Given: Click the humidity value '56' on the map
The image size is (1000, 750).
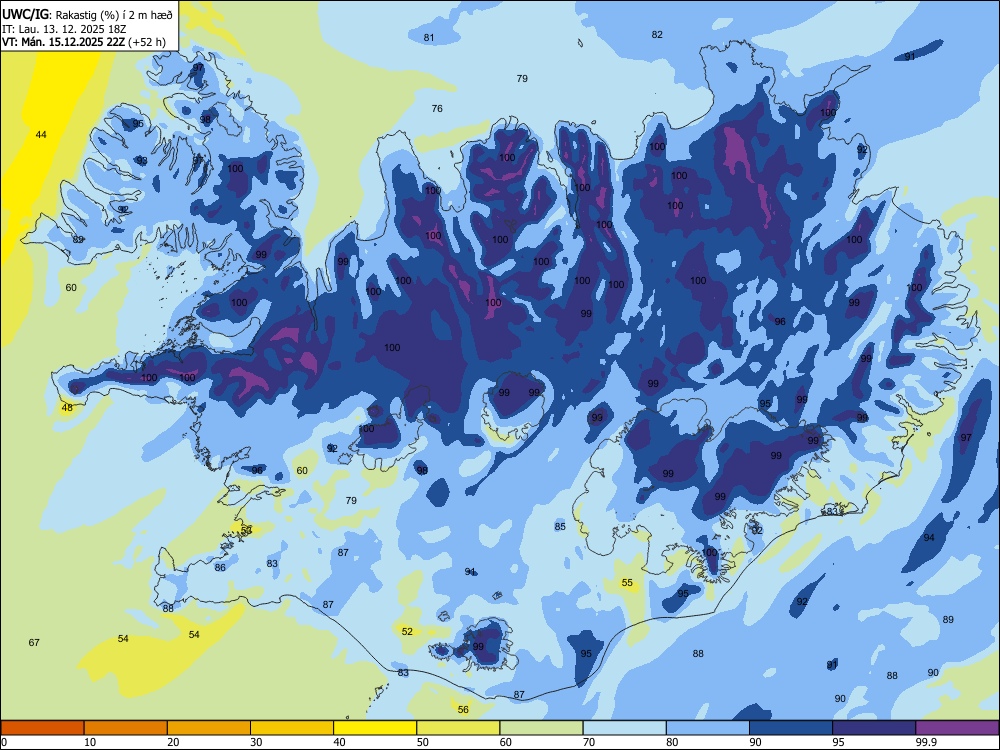Looking at the screenshot, I should pyautogui.click(x=463, y=709).
